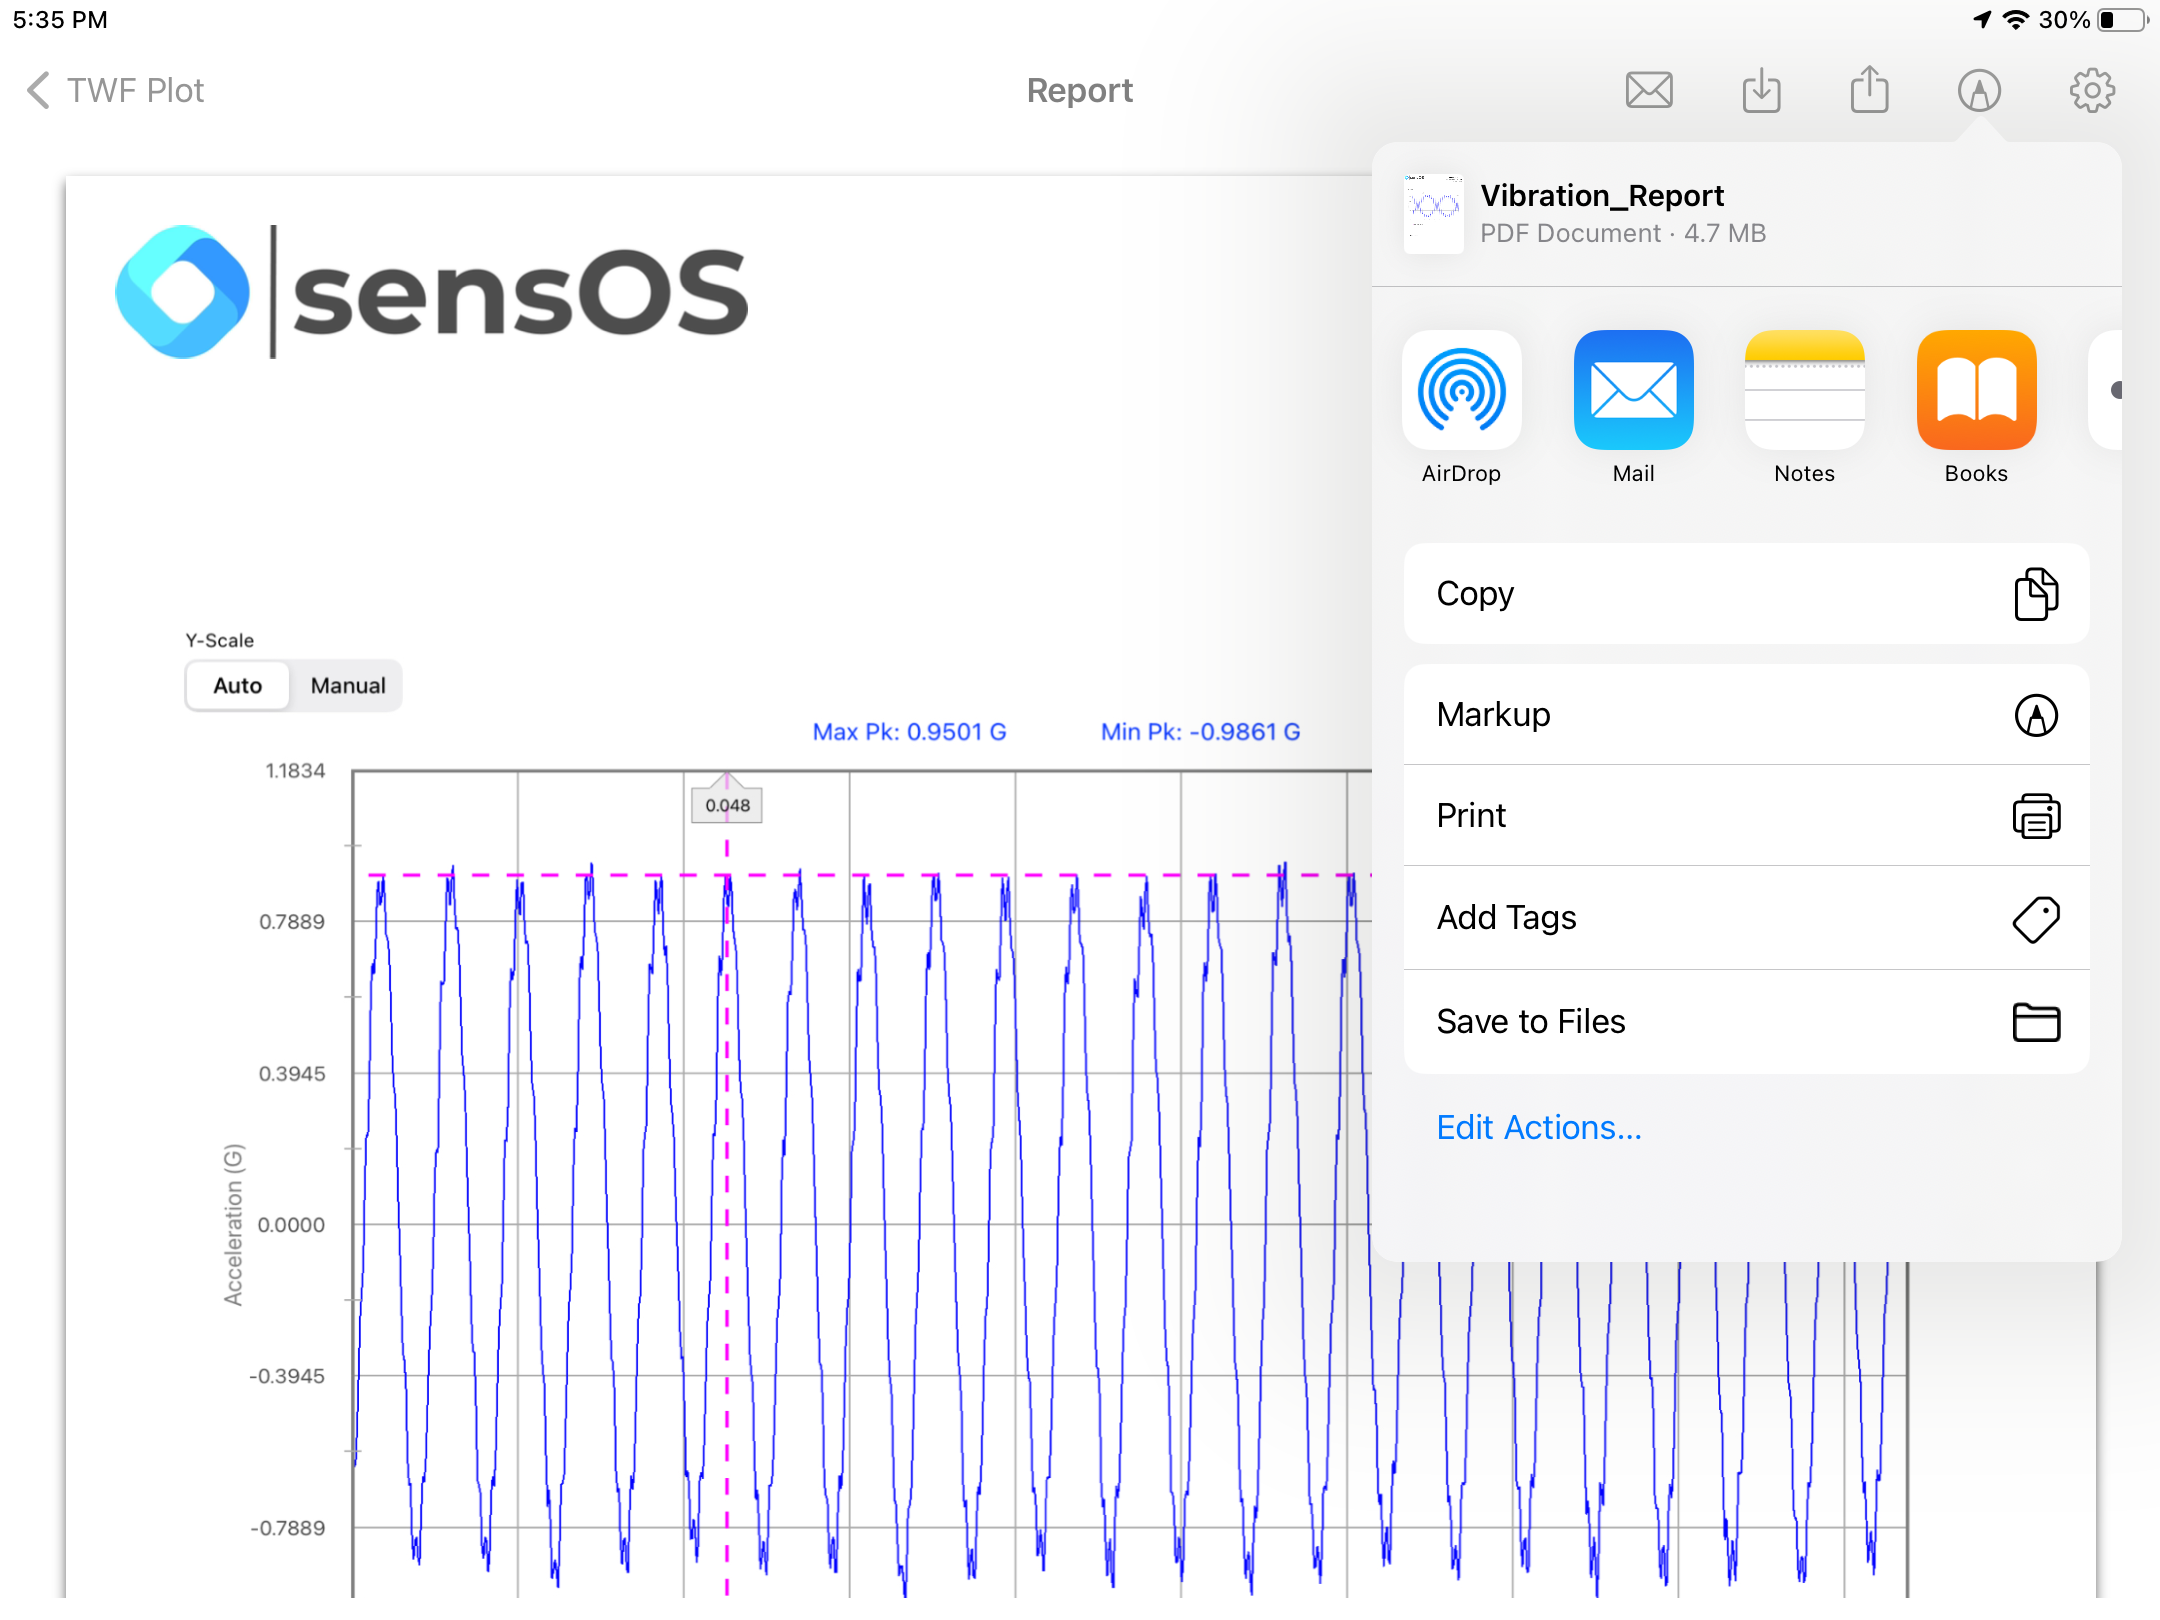Tap the Vibration_Report file title
This screenshot has height=1620, width=2160.
point(1602,195)
